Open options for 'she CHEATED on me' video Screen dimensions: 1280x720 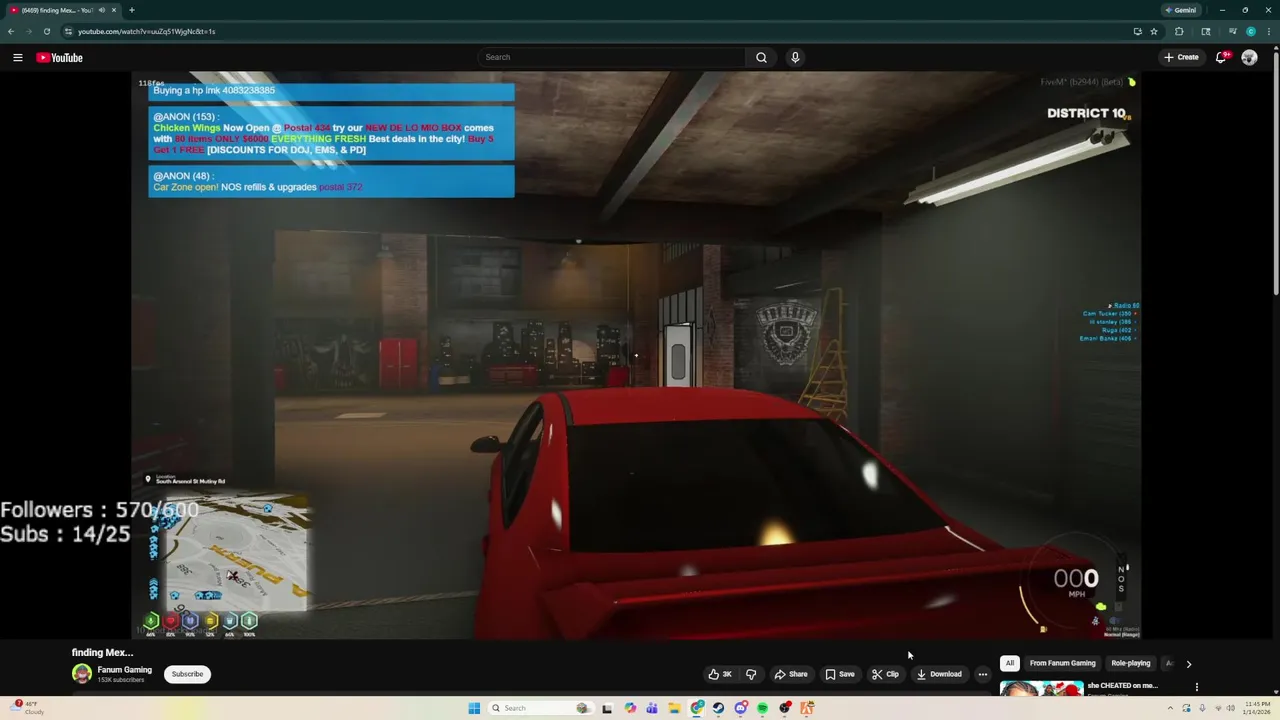click(1196, 687)
